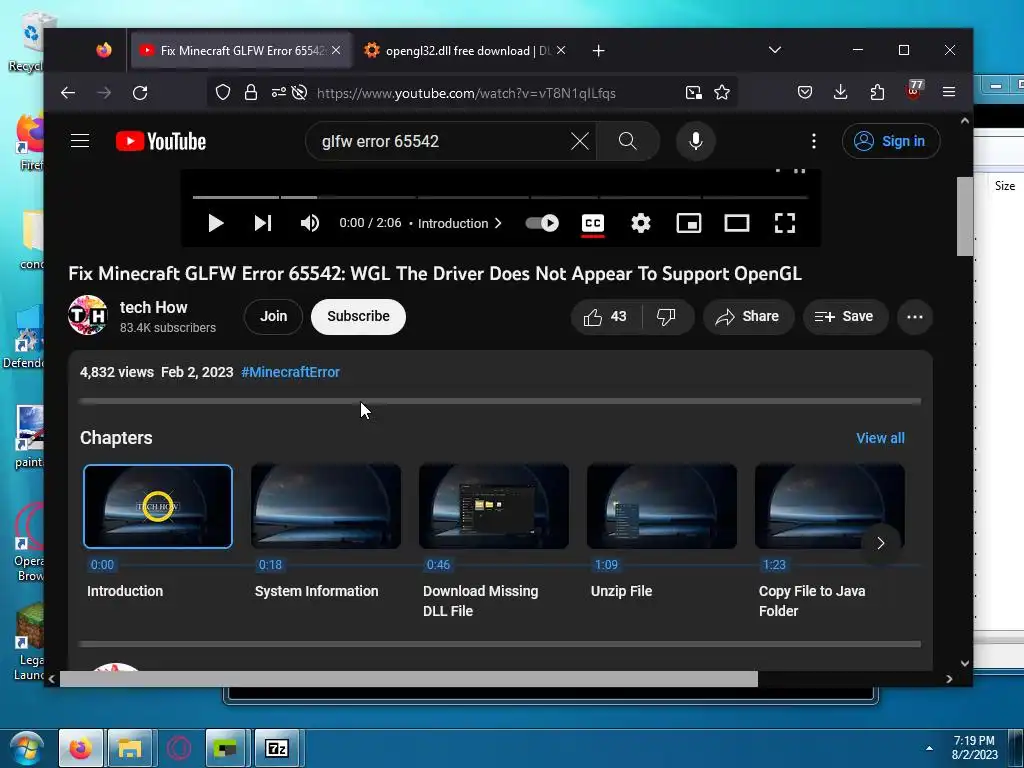
Task: Open Firefox View pinned button
Action: pos(104,50)
